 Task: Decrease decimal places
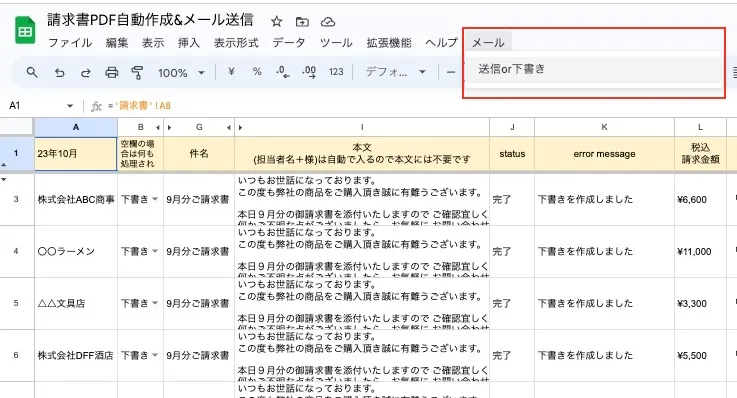pos(282,72)
